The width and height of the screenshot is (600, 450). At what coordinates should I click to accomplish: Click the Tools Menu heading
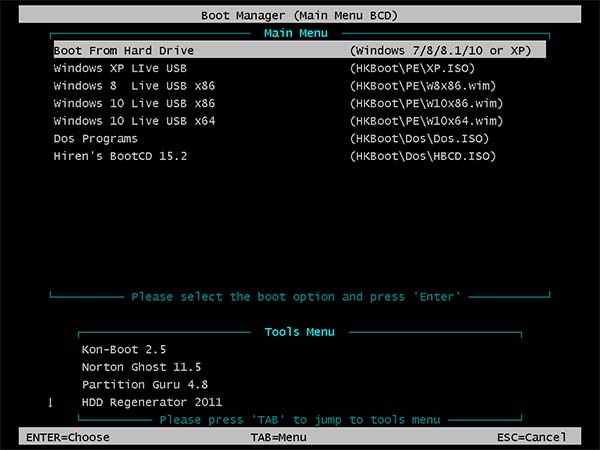(x=300, y=332)
